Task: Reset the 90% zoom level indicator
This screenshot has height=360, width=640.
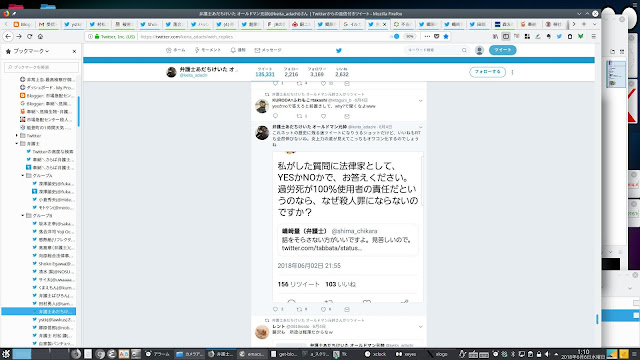Action: tap(409, 36)
